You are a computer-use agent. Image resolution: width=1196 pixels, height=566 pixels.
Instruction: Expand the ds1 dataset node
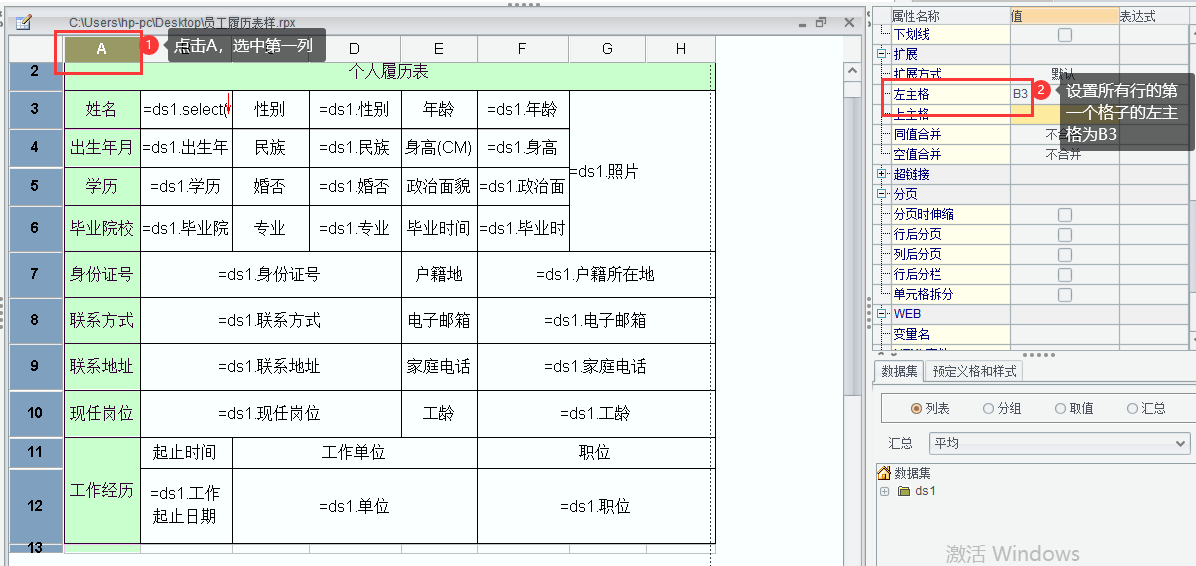pos(885,491)
